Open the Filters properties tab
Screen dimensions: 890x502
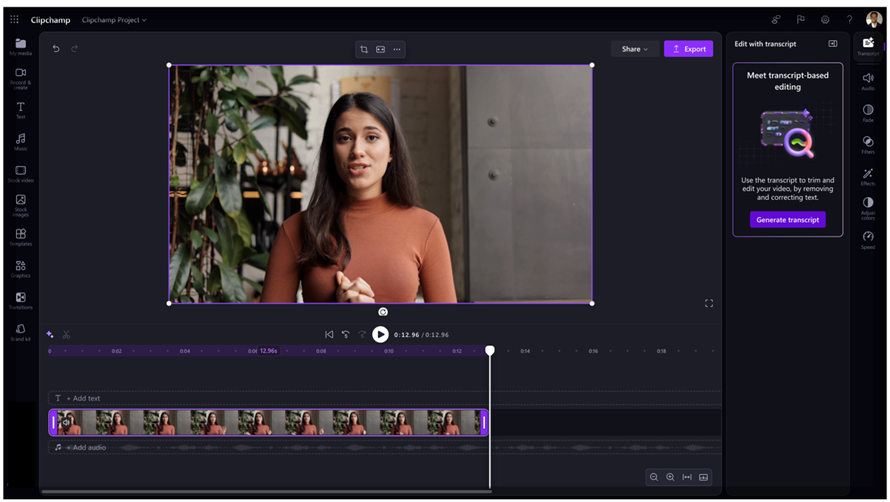tap(868, 145)
